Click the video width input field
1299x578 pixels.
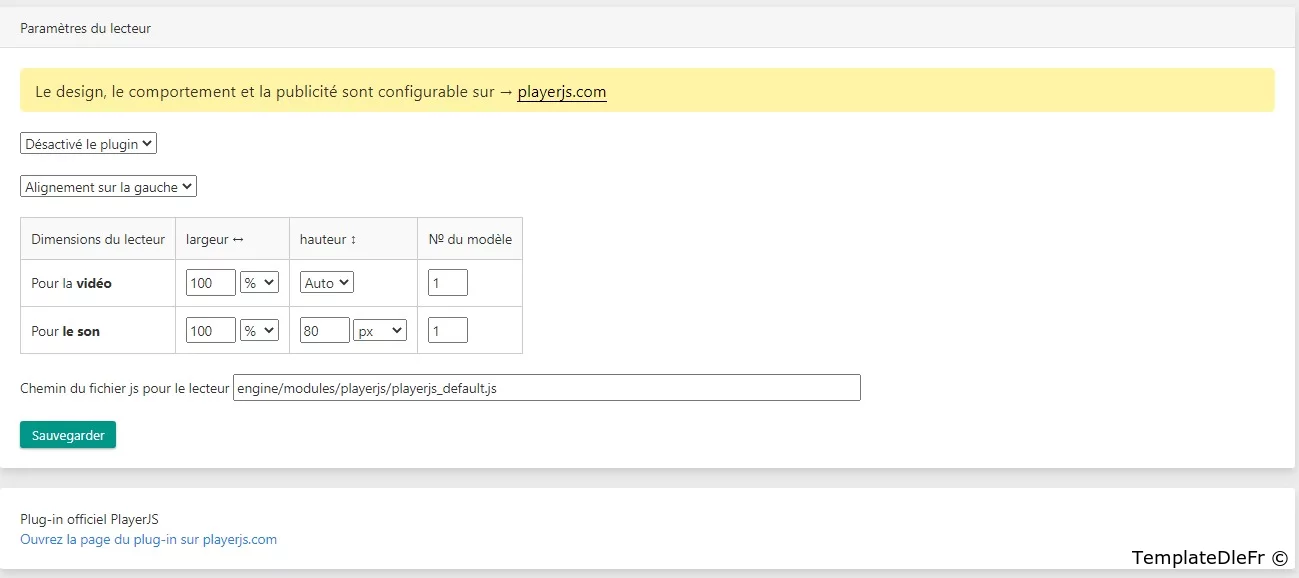click(210, 283)
